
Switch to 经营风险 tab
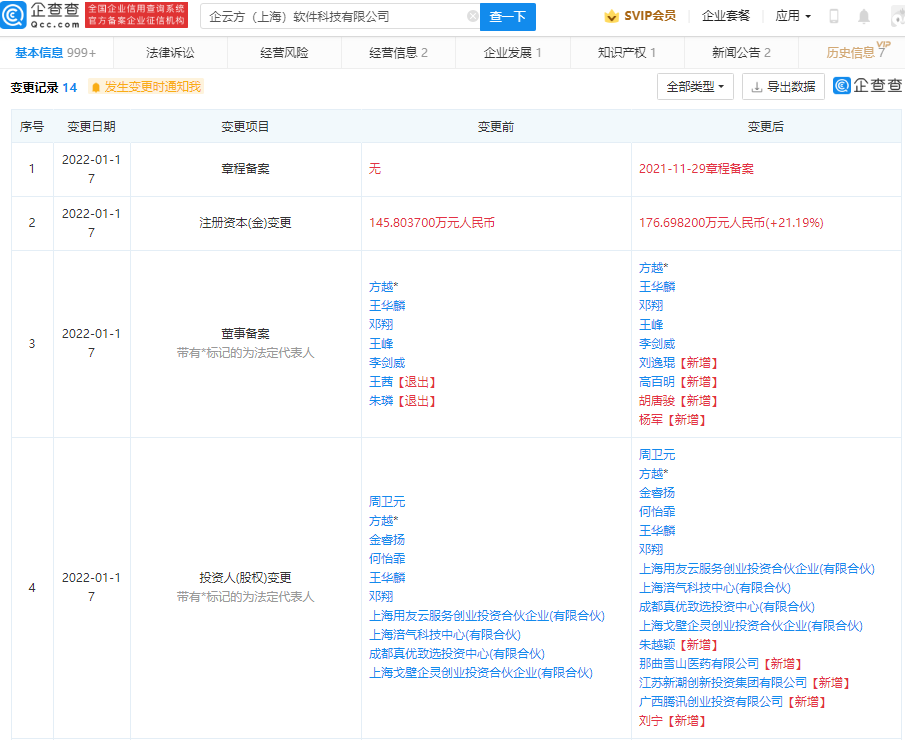pos(284,53)
